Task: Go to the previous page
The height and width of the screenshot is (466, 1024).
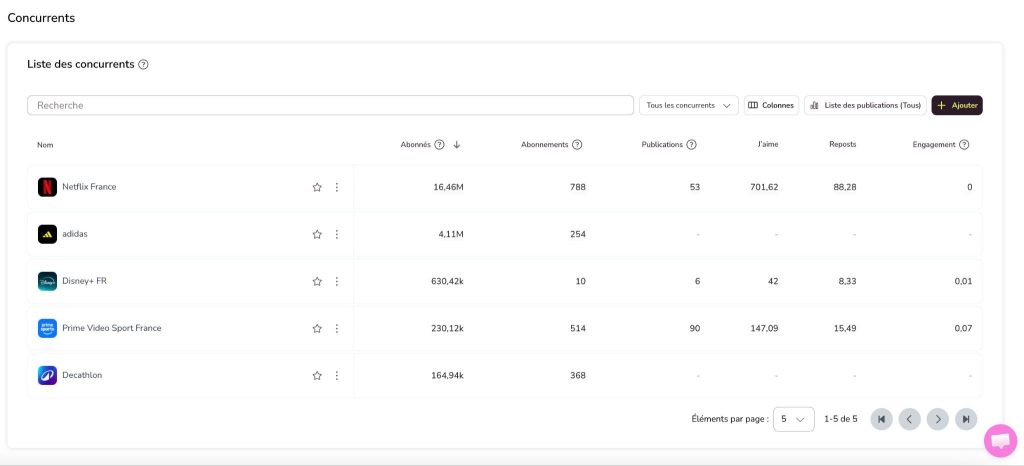Action: pos(909,419)
